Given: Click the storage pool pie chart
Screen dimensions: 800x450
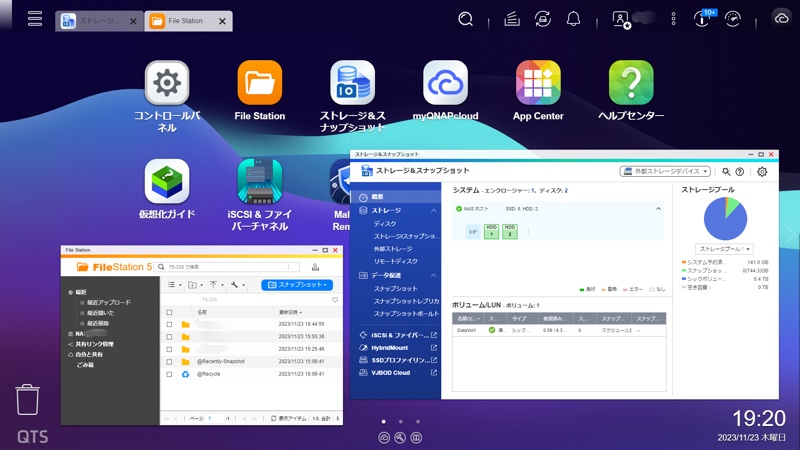Looking at the screenshot, I should [725, 219].
